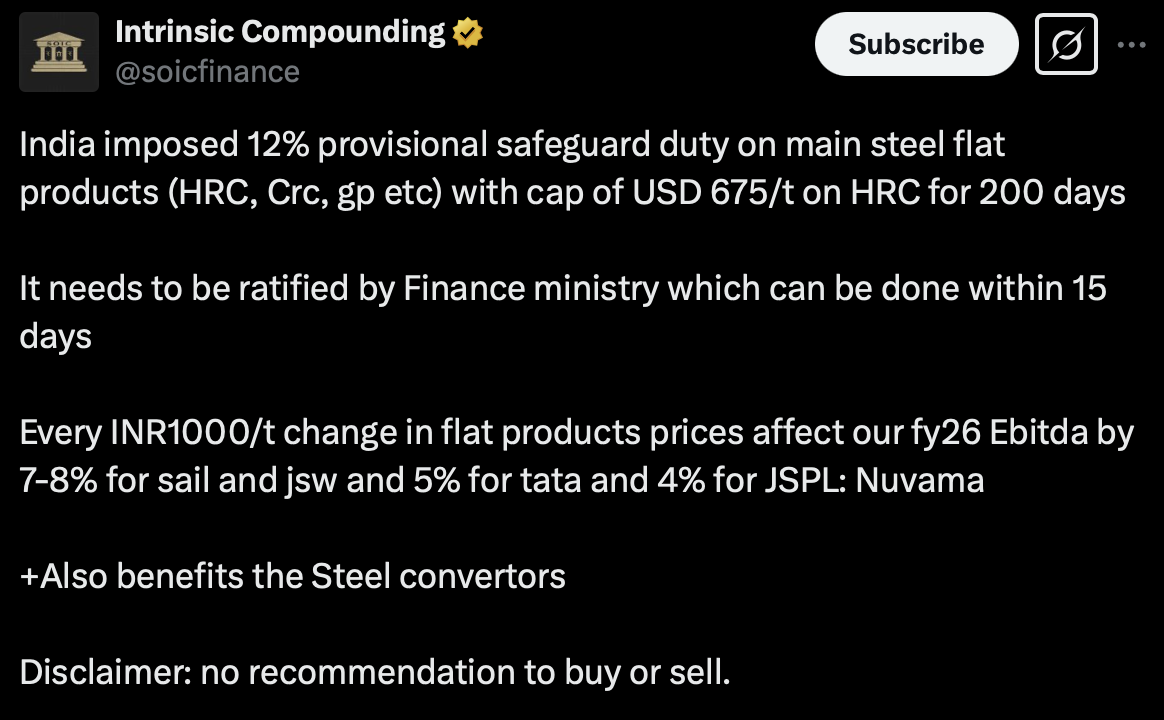Subscribe to Intrinsic Compounding

click(915, 44)
